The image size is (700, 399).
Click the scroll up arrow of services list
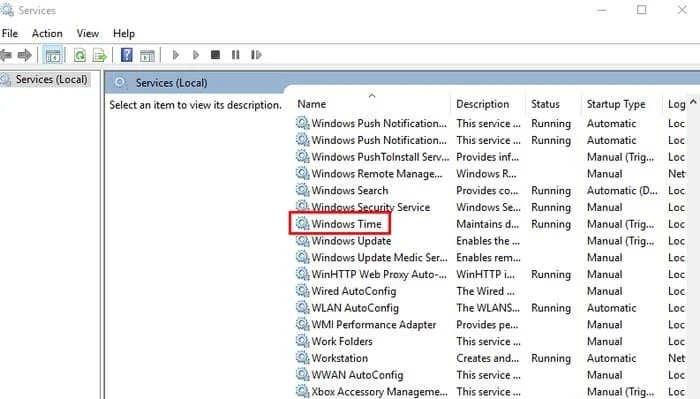point(693,102)
